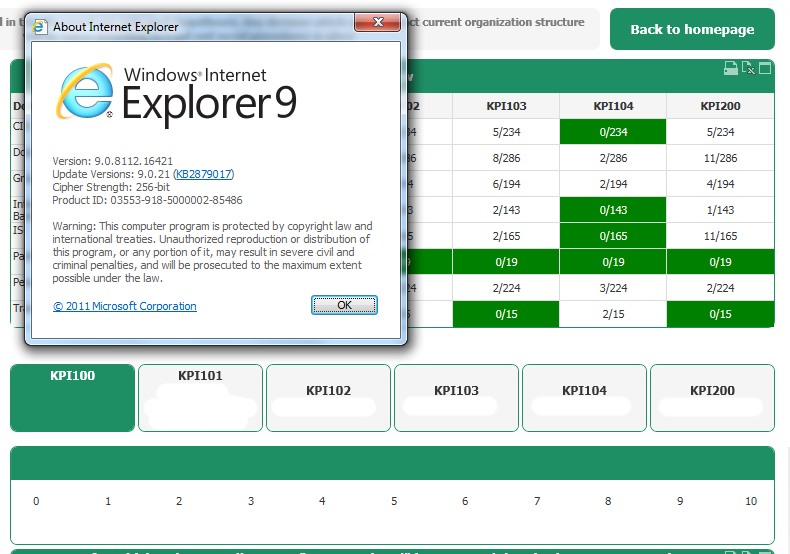Go back to homepage
Screen dimensions: 790x554
[x=692, y=29]
